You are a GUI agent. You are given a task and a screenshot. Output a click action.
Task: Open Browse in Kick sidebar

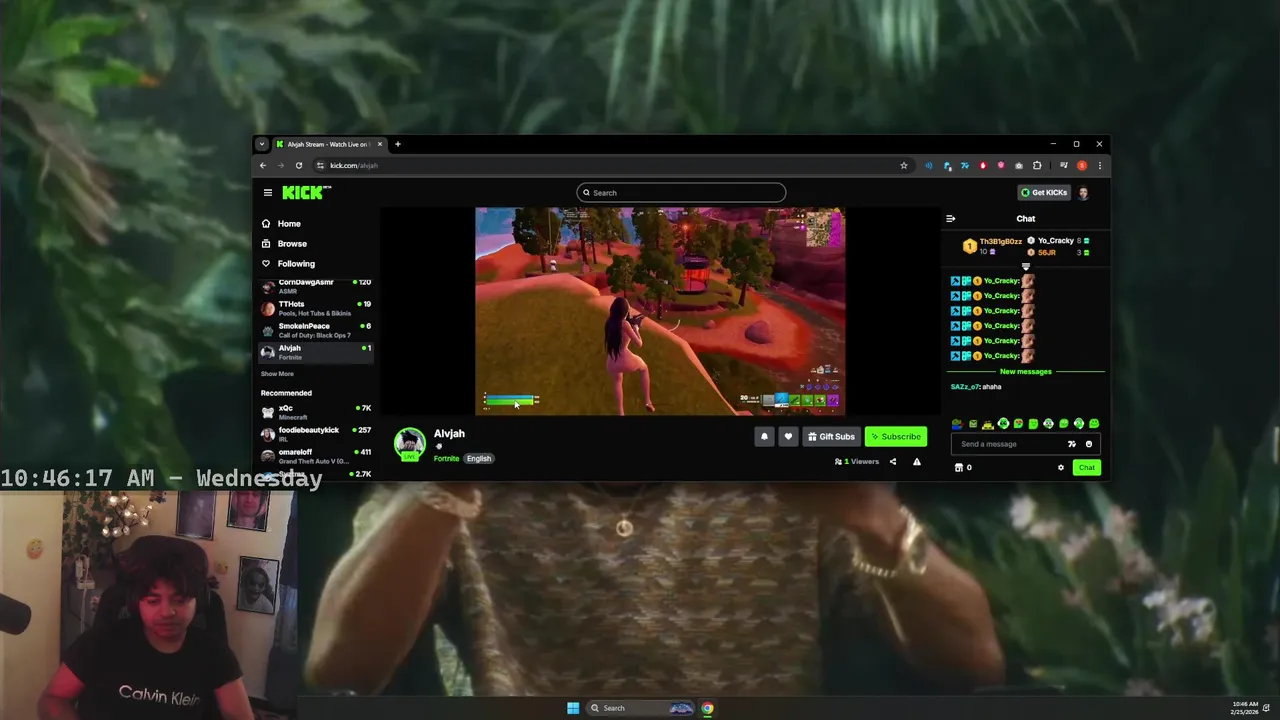(292, 244)
